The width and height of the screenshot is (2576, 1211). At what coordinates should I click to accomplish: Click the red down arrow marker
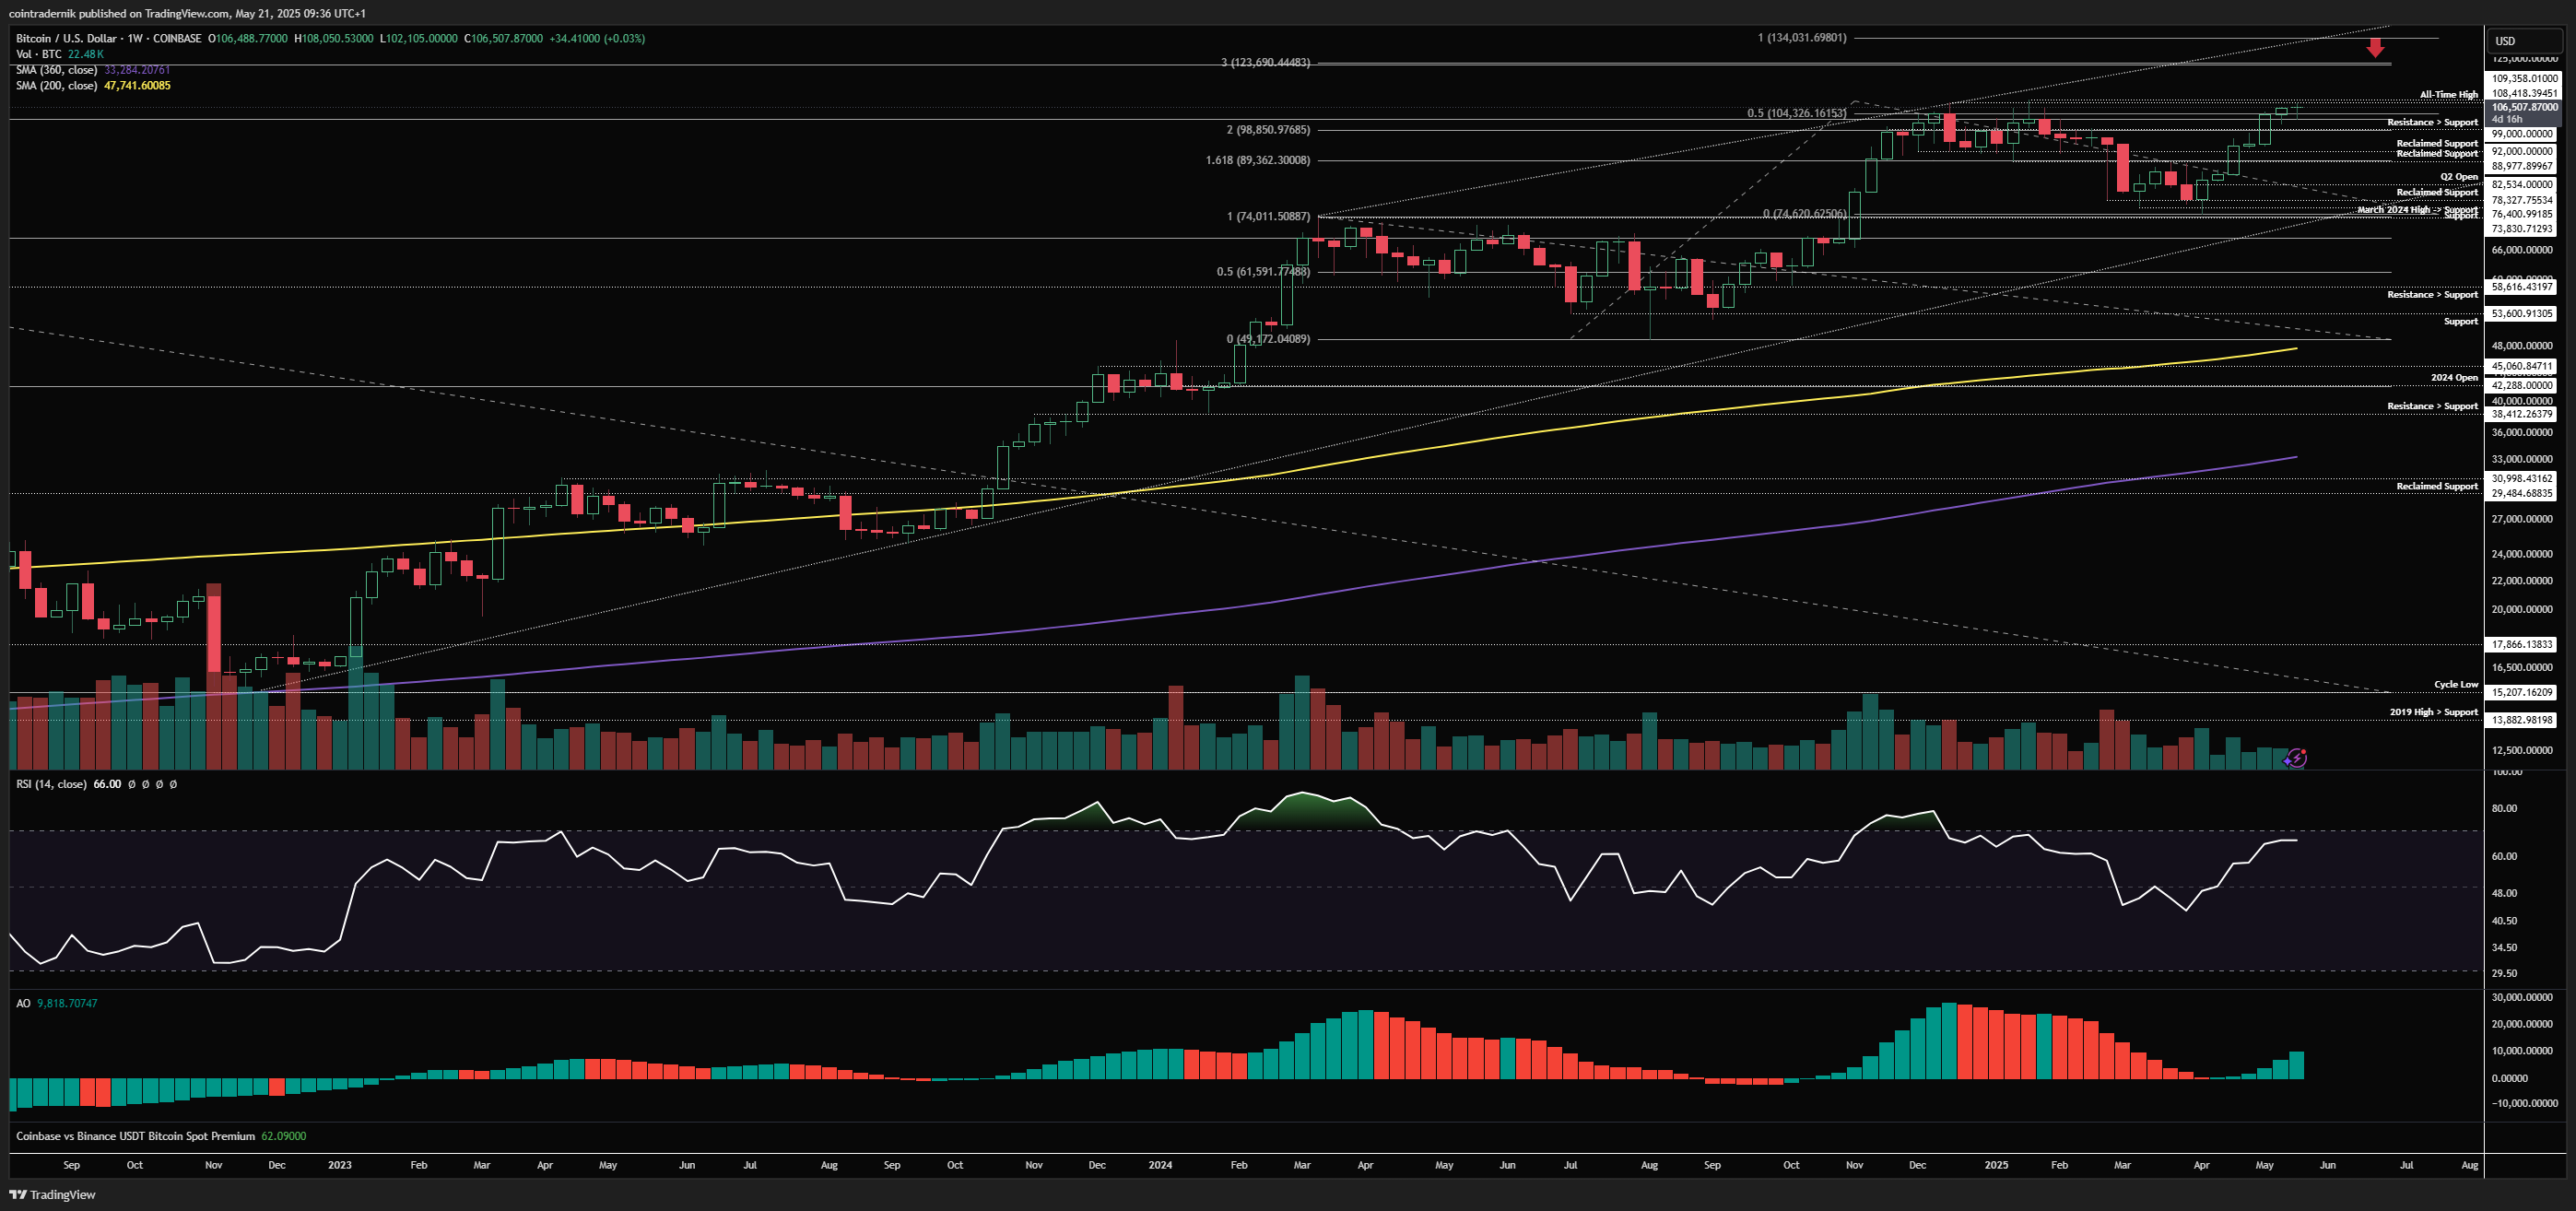[x=2375, y=47]
